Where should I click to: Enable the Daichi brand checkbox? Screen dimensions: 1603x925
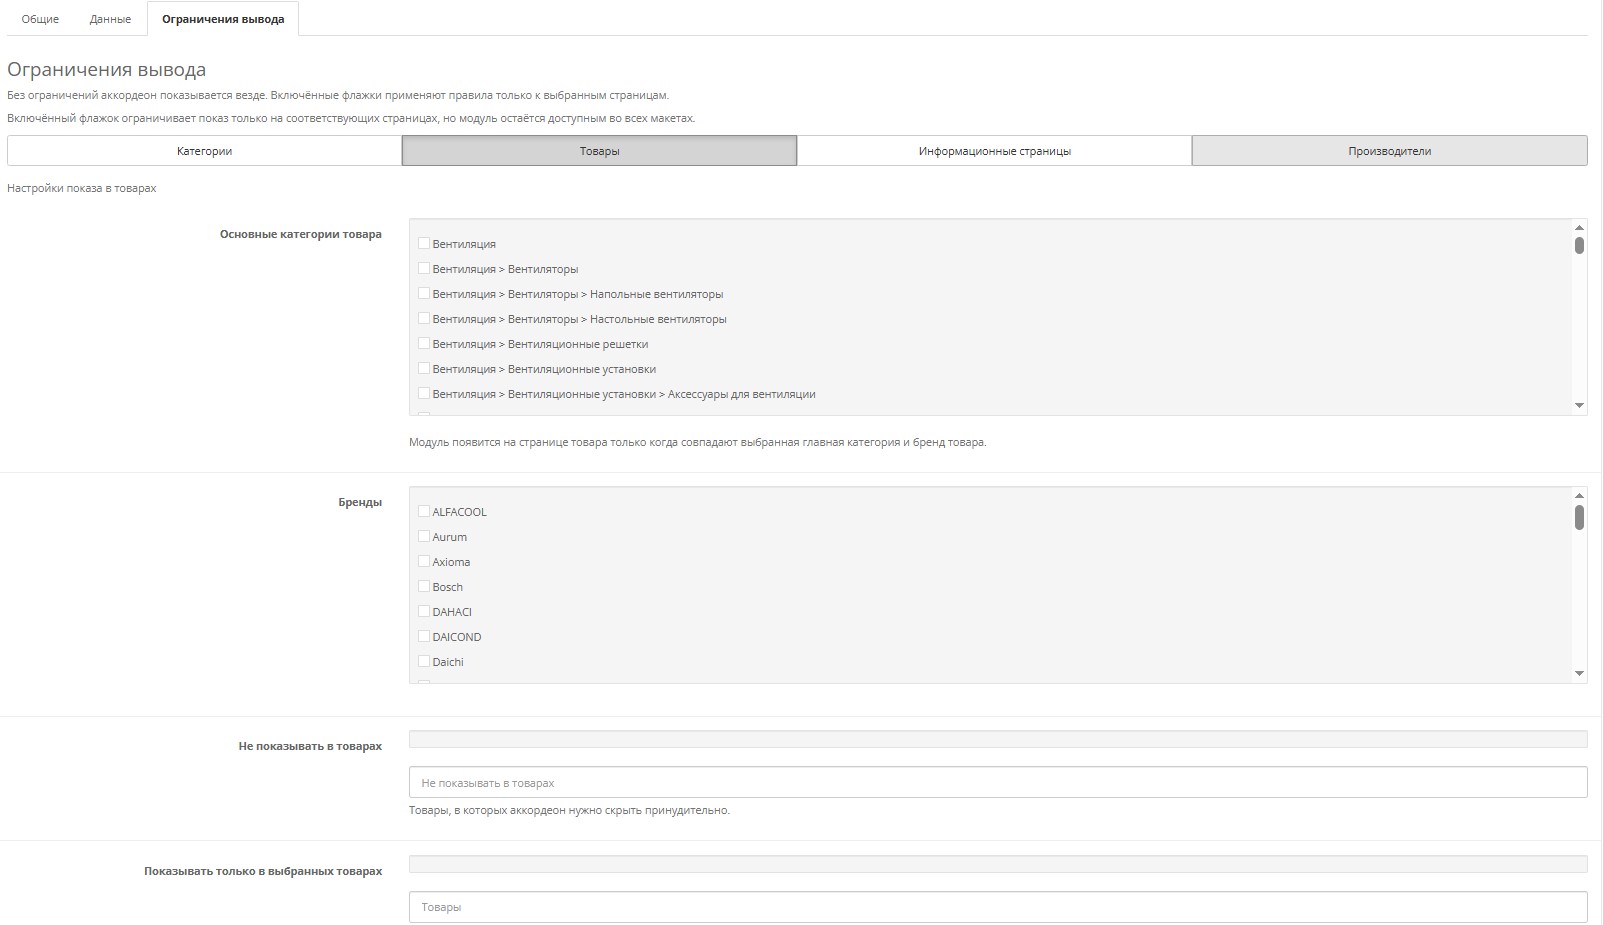pyautogui.click(x=424, y=662)
